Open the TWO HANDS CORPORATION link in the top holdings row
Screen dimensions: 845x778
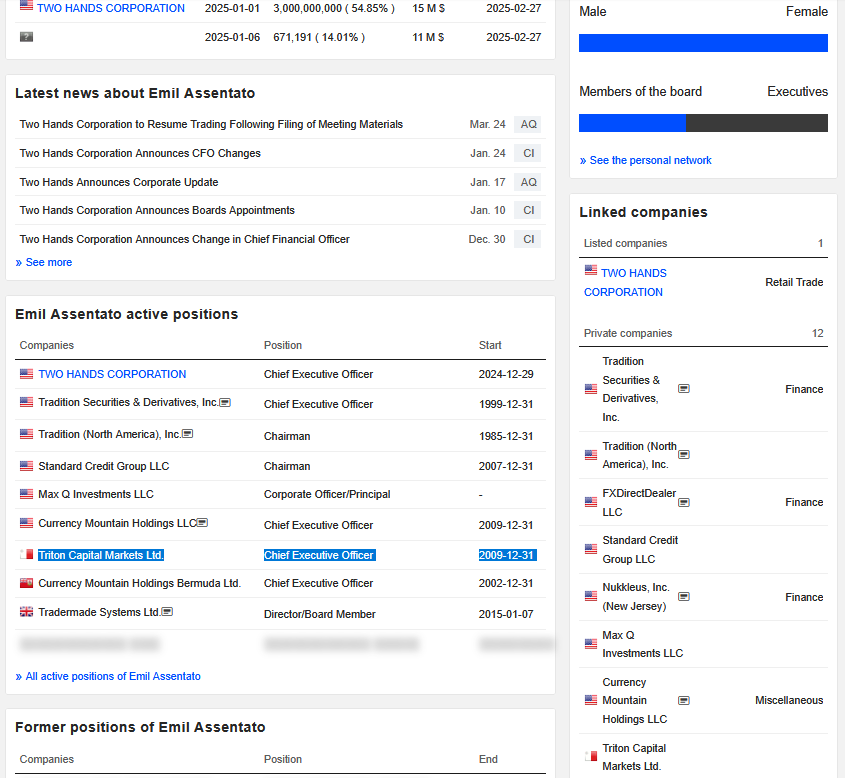(x=110, y=8)
